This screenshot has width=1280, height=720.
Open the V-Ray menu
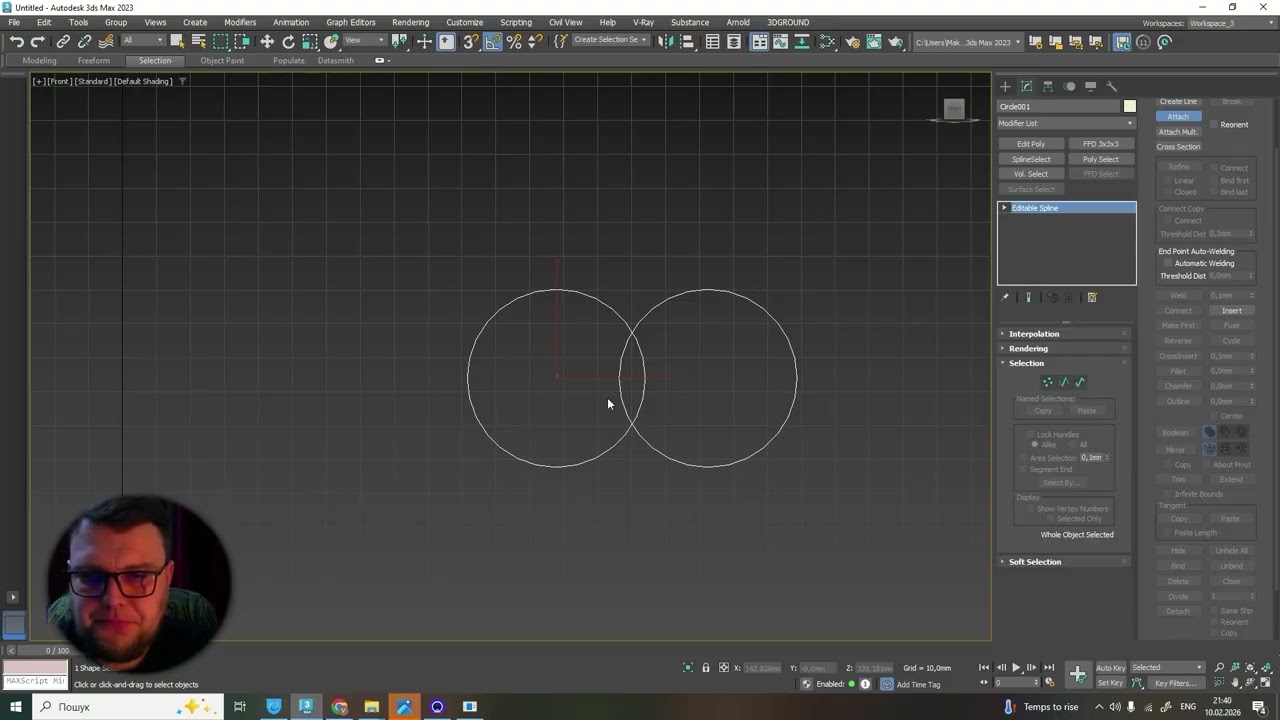643,22
